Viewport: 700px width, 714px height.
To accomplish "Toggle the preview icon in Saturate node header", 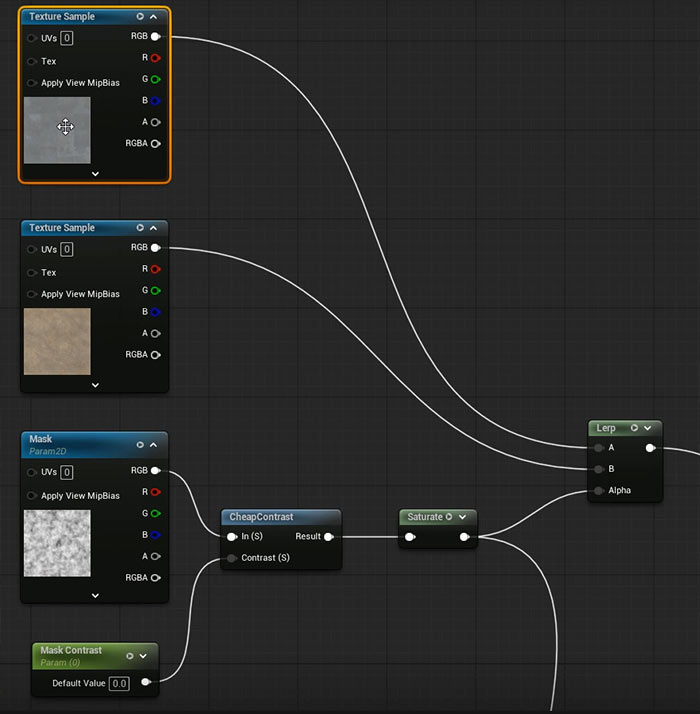I will click(x=449, y=517).
